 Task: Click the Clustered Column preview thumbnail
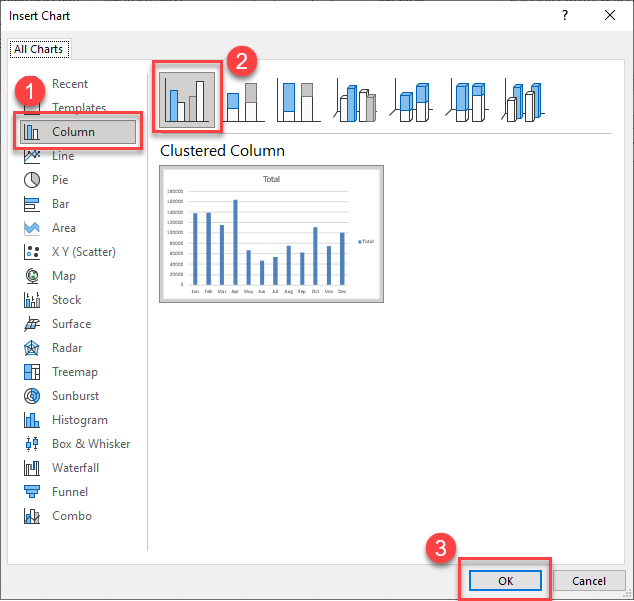click(271, 233)
